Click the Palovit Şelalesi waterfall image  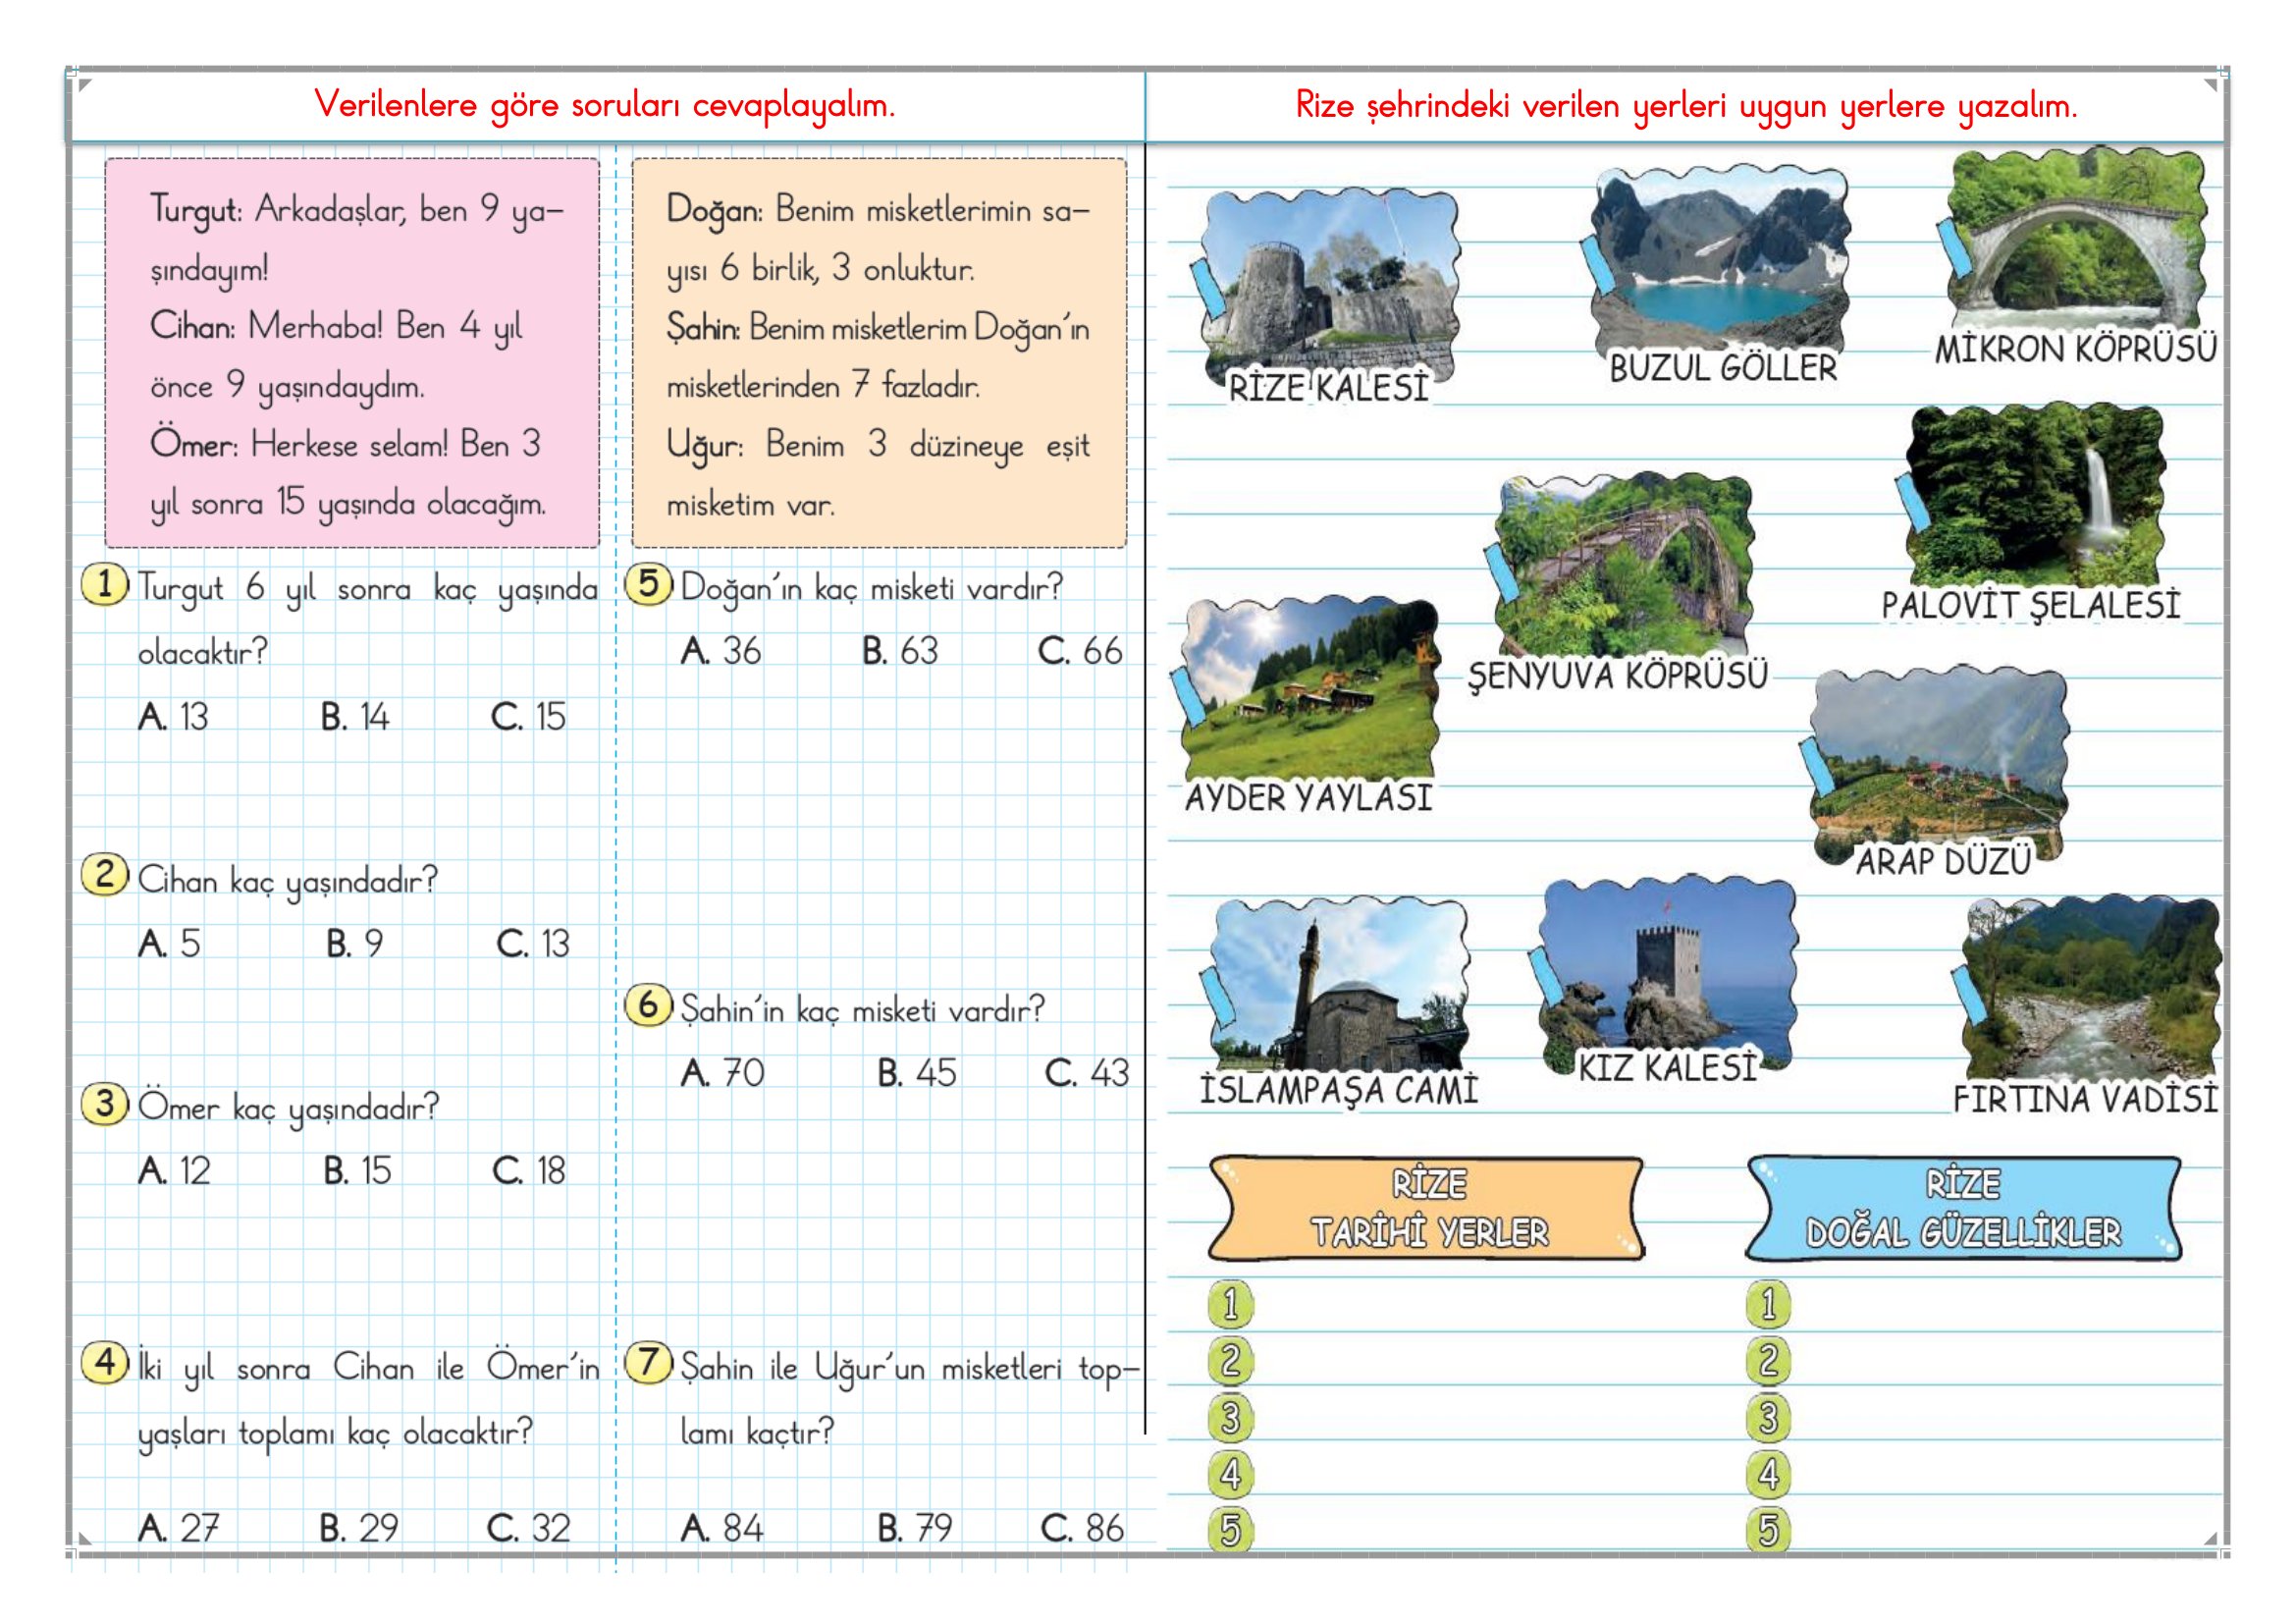pyautogui.click(x=2036, y=495)
